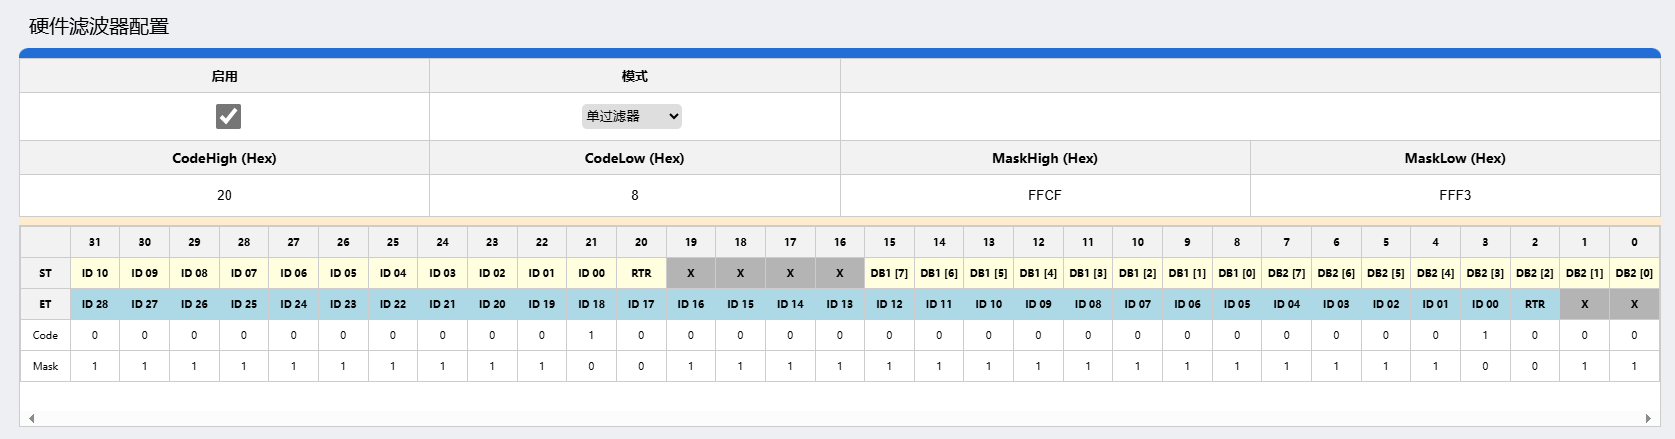Screen dimensions: 1675x439
Task: Click the CodeLow (Hex) value field
Action: tap(634, 195)
